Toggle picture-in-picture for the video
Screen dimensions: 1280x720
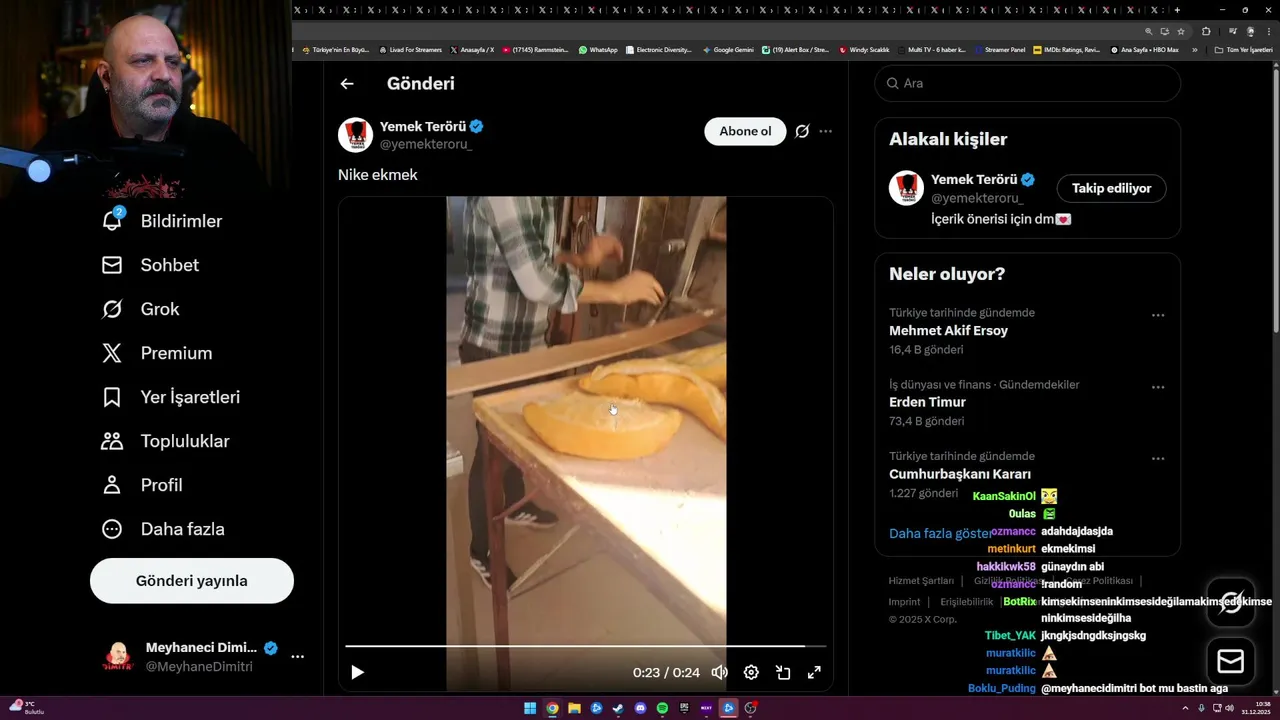point(783,672)
